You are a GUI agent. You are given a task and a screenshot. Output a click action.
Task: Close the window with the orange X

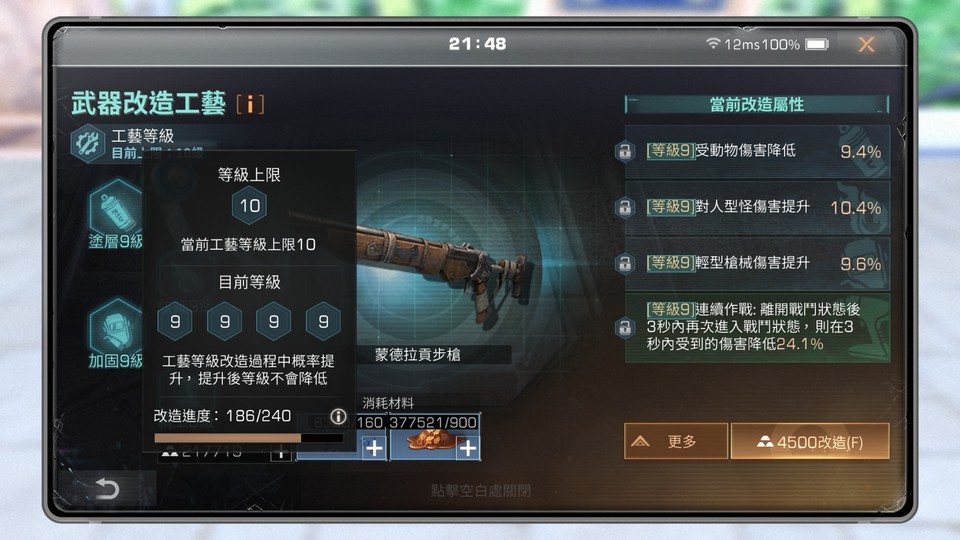pos(866,44)
